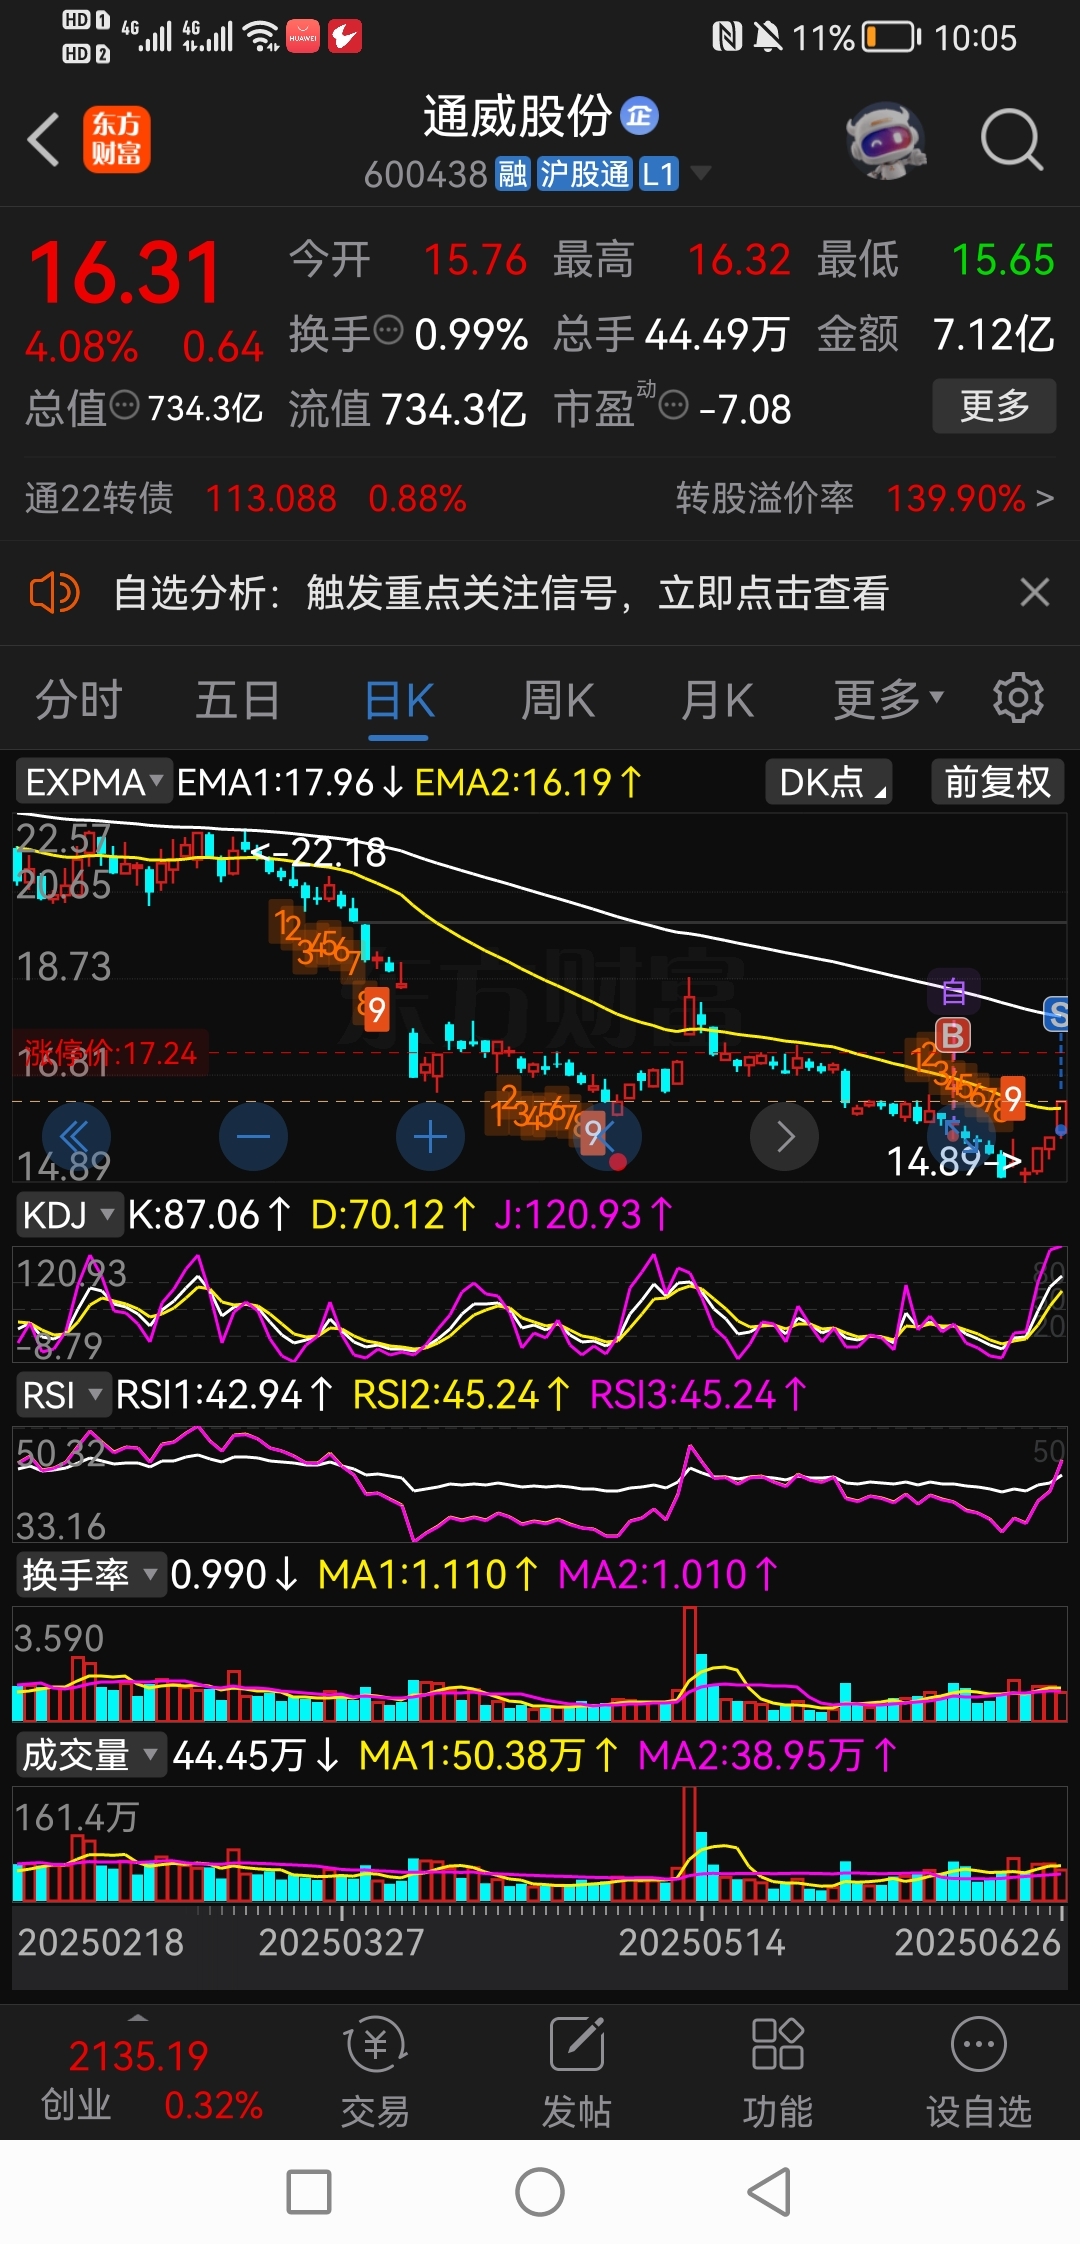Open 自选分析 signal notice

coord(501,593)
